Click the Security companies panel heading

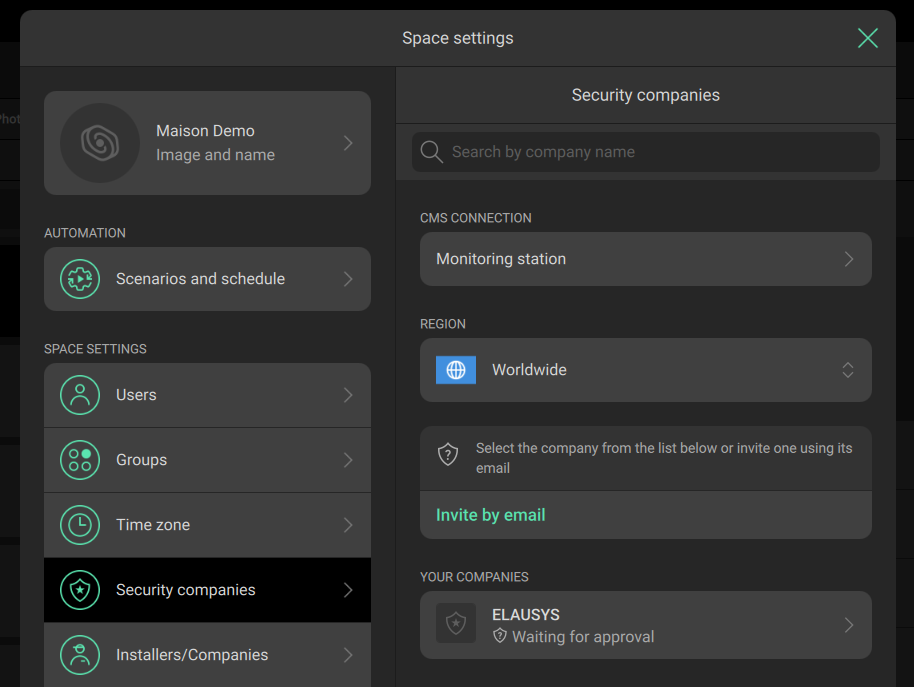click(646, 95)
